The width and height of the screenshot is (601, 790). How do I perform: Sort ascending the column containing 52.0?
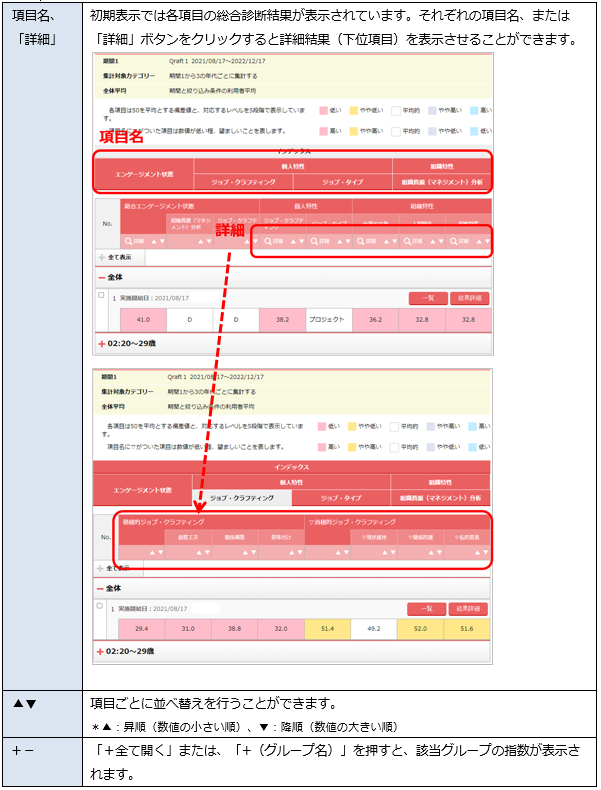(431, 553)
